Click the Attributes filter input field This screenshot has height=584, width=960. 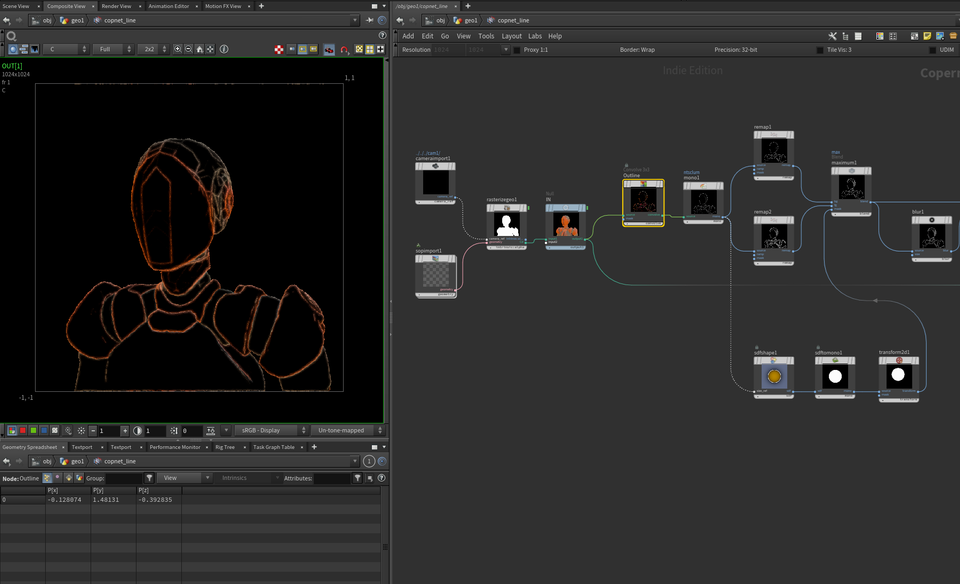pyautogui.click(x=331, y=478)
